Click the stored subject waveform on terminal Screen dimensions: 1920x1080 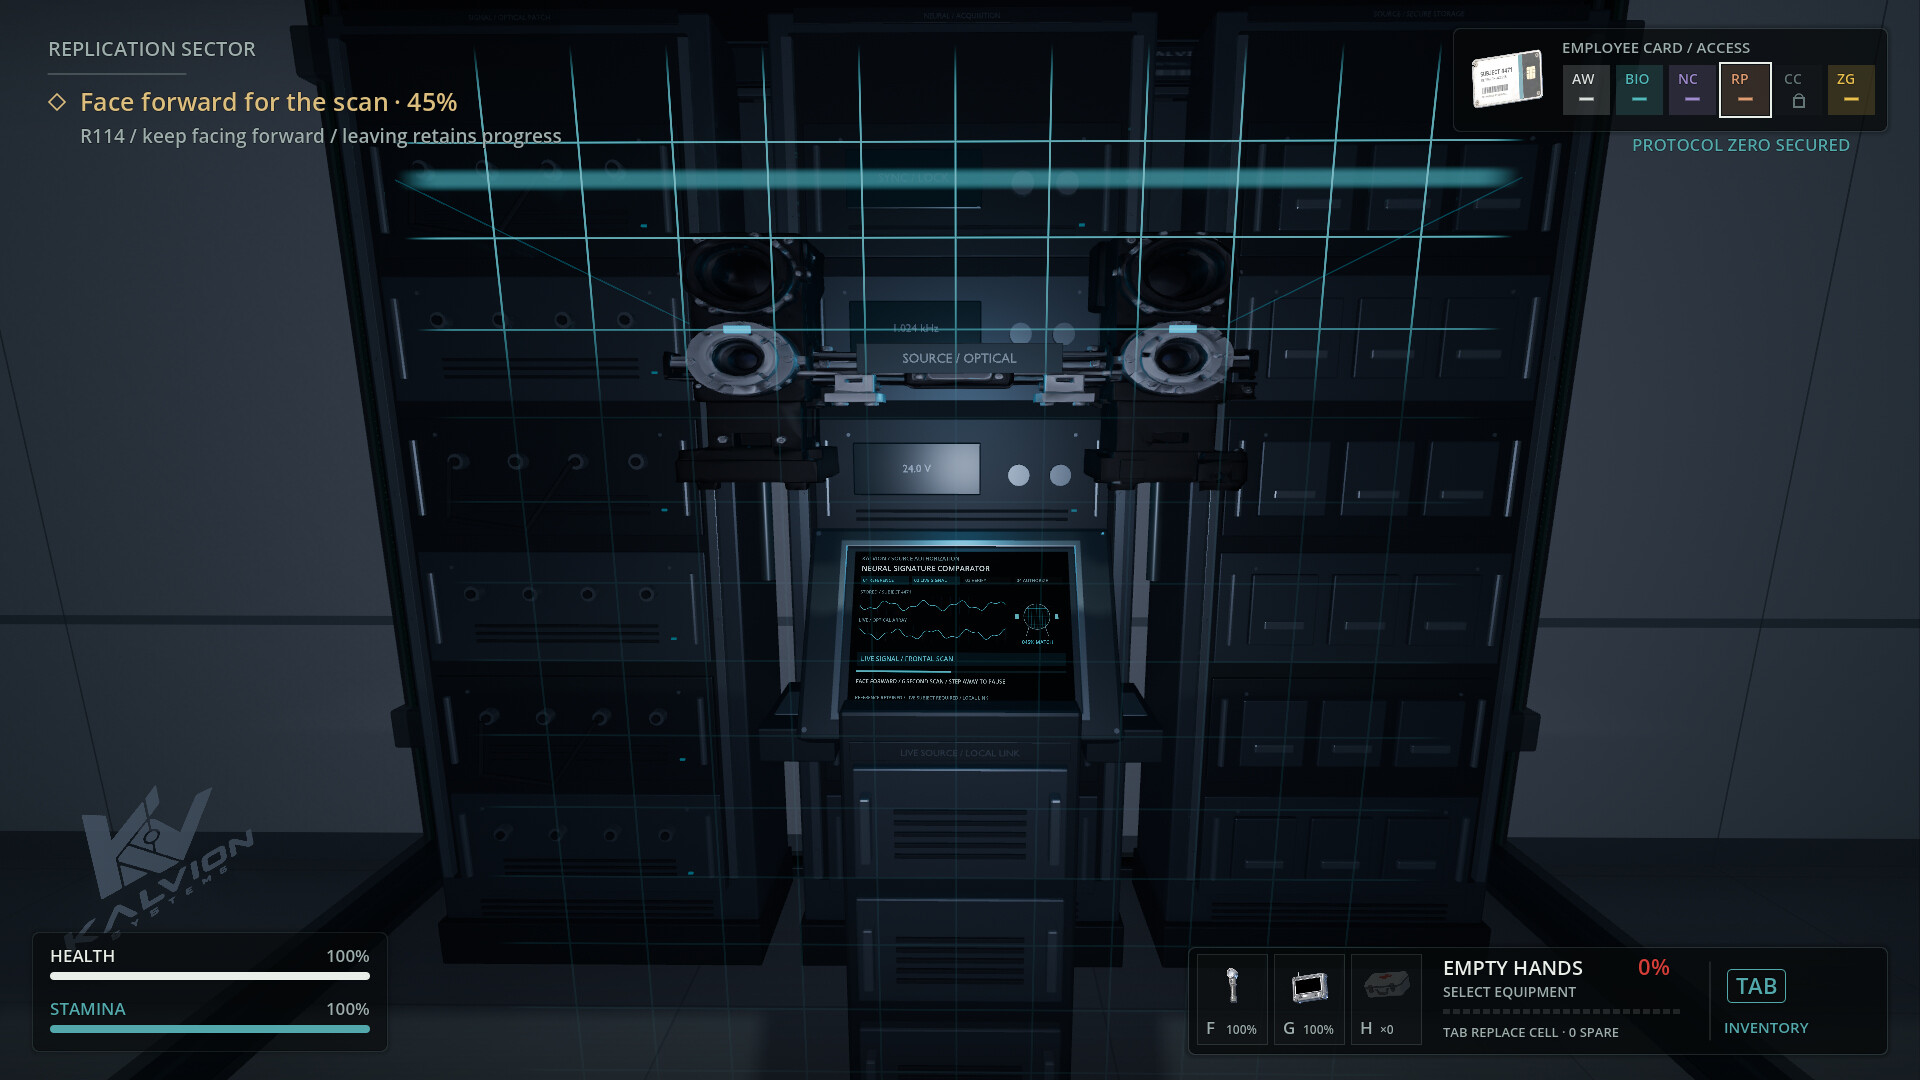[933, 606]
